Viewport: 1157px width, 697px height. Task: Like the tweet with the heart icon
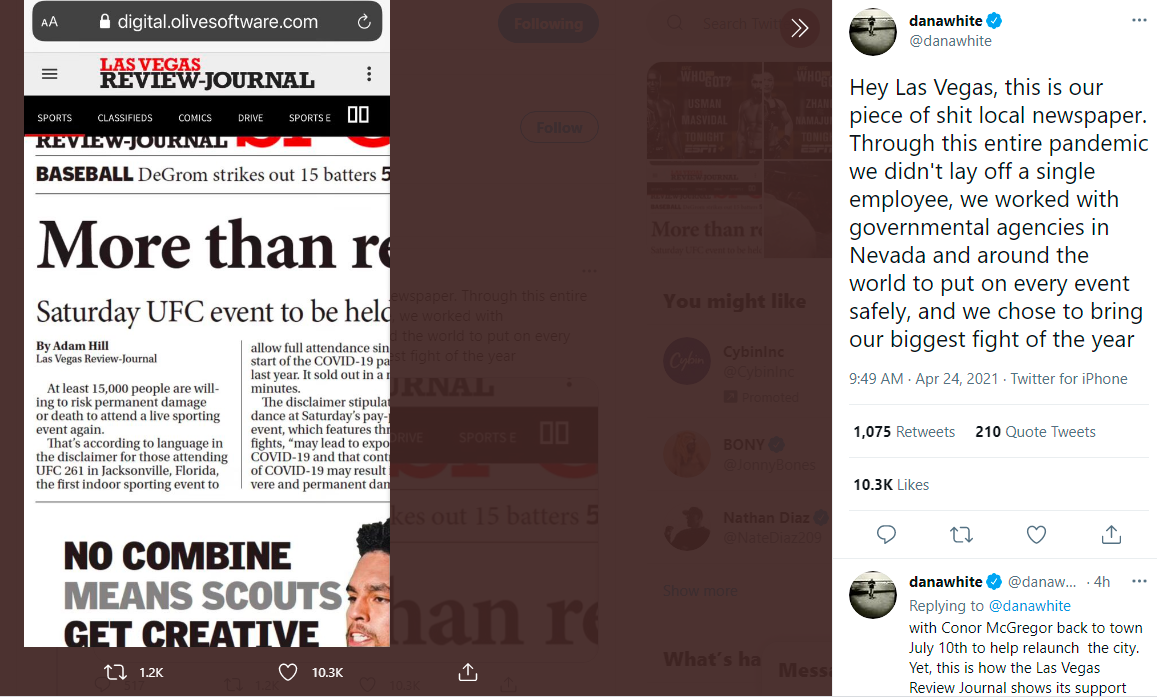pyautogui.click(x=1036, y=534)
